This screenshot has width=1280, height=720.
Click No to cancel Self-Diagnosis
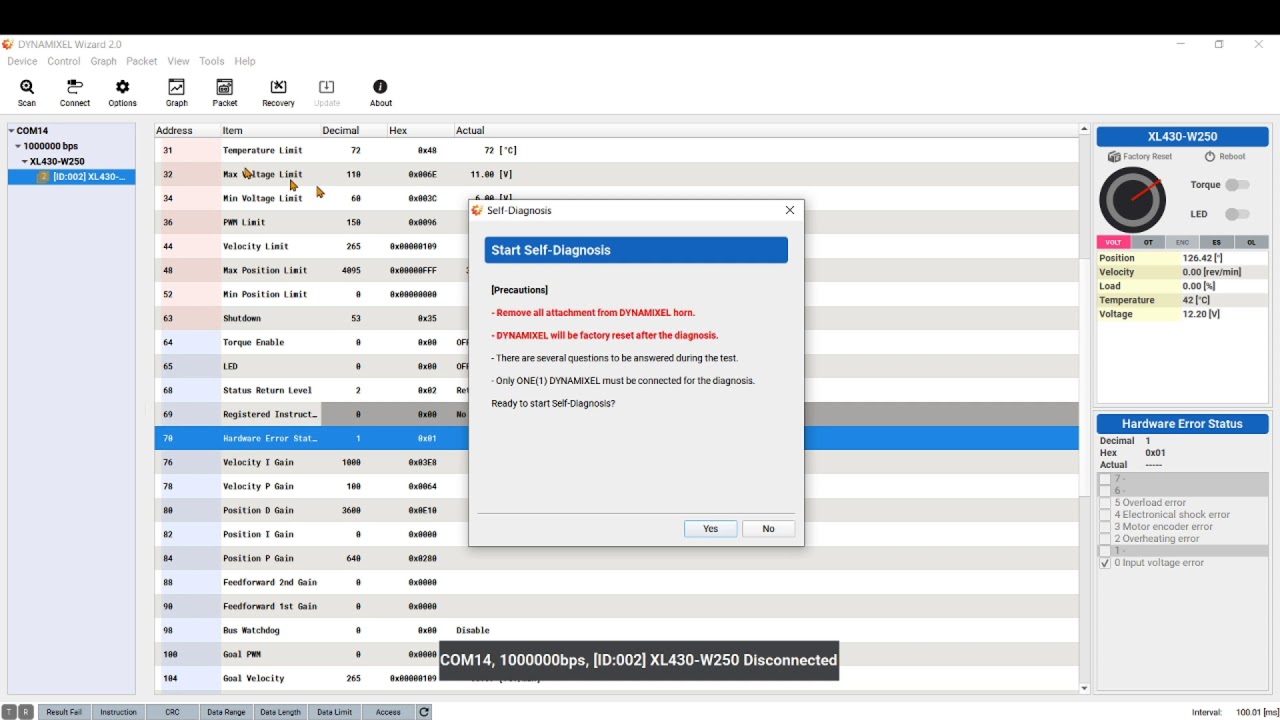[x=768, y=529]
